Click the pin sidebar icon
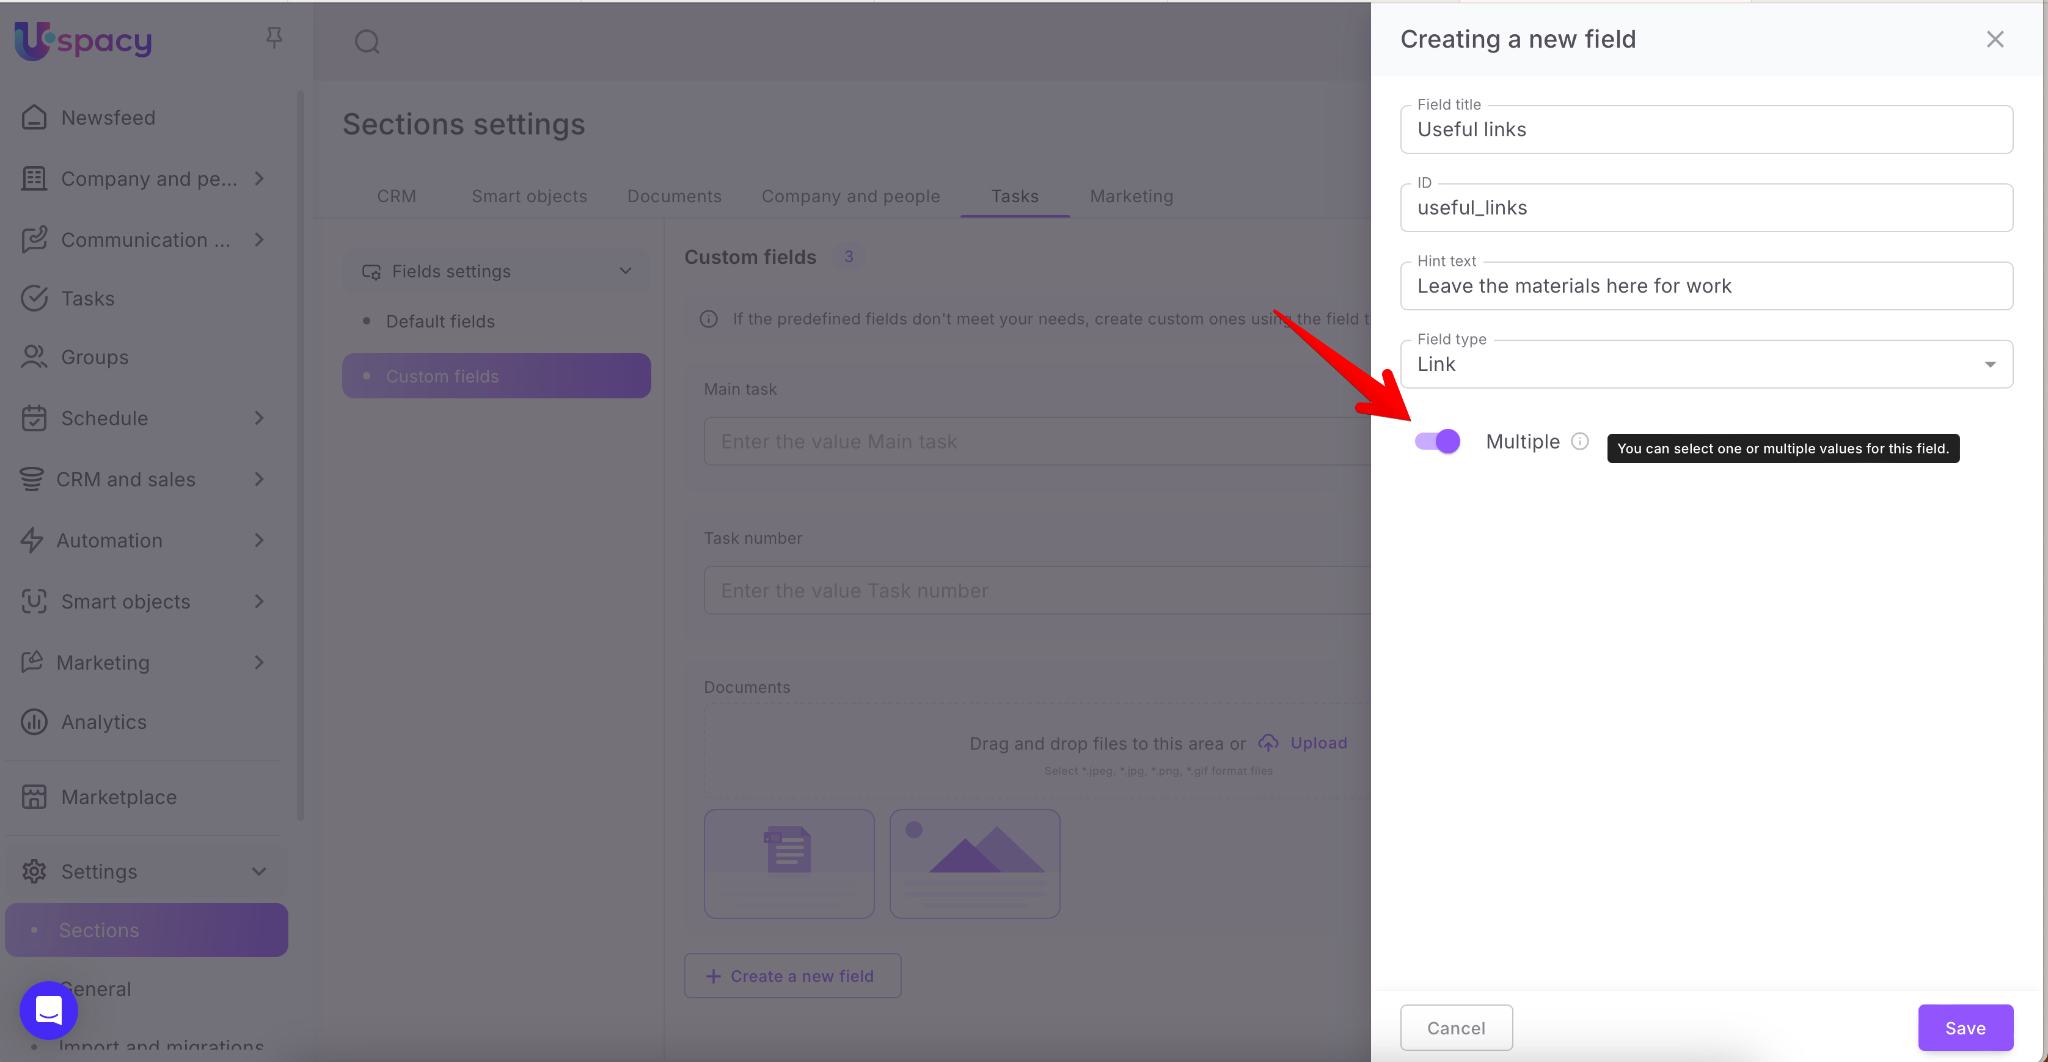Image resolution: width=2048 pixels, height=1062 pixels. [274, 38]
